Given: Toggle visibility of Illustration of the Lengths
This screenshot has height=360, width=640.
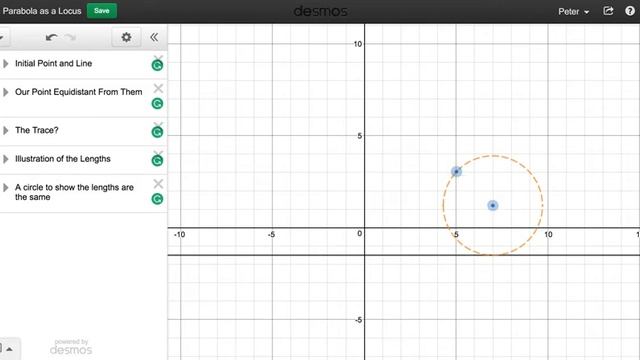Looking at the screenshot, I should (157, 161).
